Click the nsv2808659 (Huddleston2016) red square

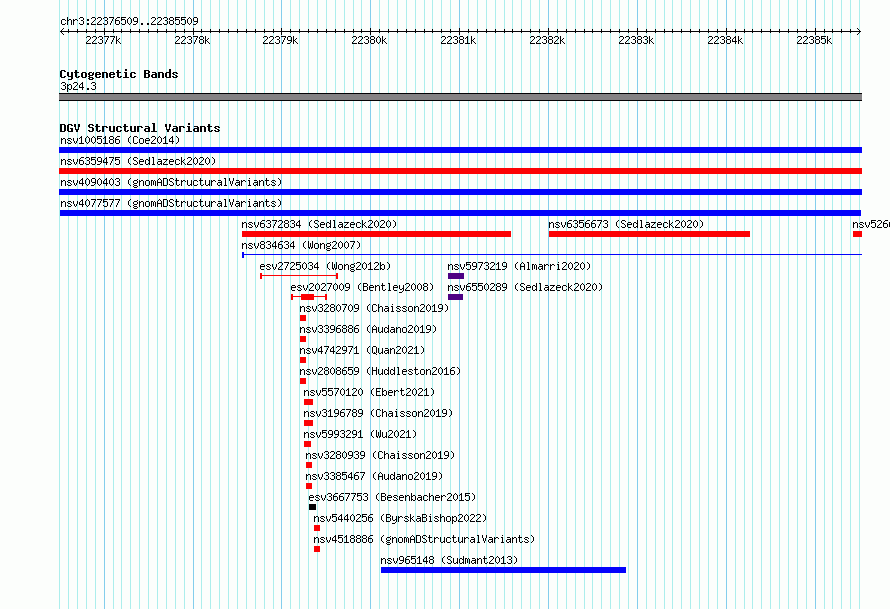[303, 381]
